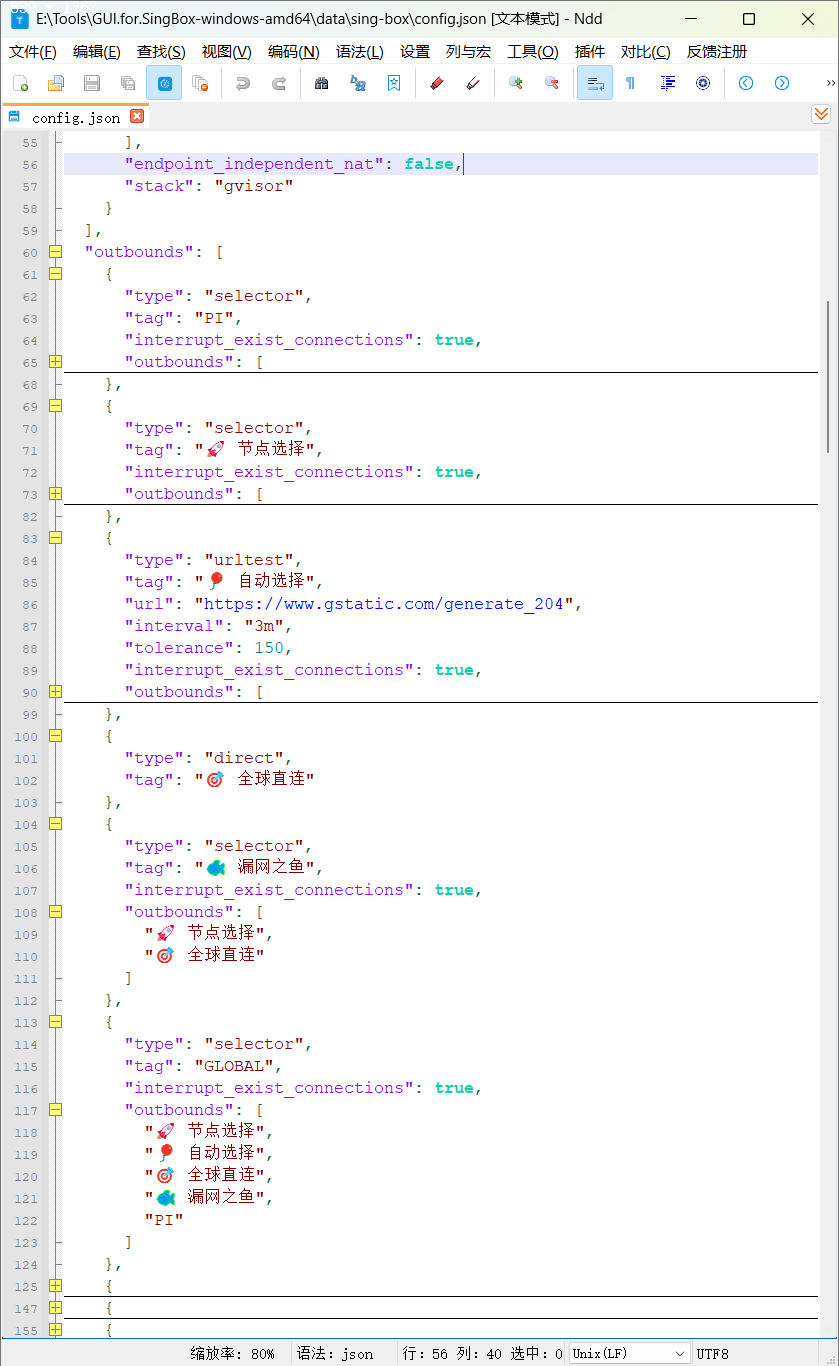Image resolution: width=839 pixels, height=1366 pixels.
Task: Collapse the block at line 100
Action: (55, 736)
